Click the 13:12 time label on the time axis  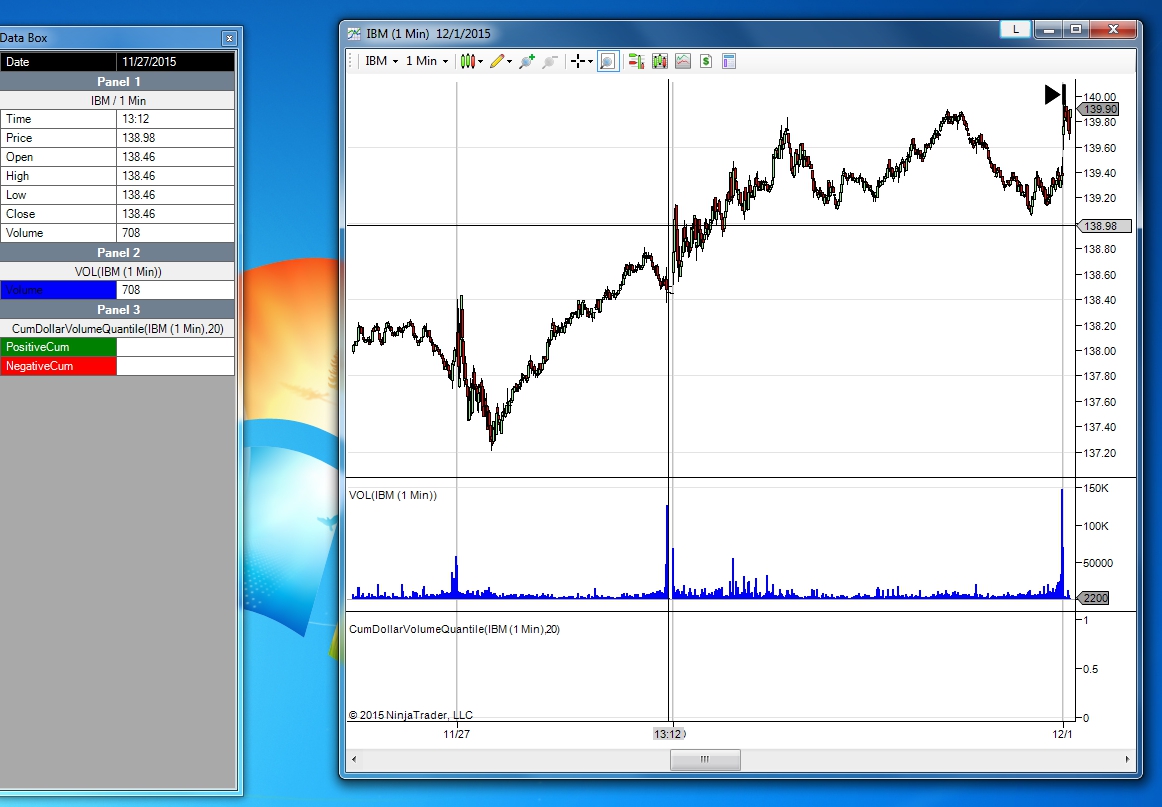pyautogui.click(x=668, y=734)
